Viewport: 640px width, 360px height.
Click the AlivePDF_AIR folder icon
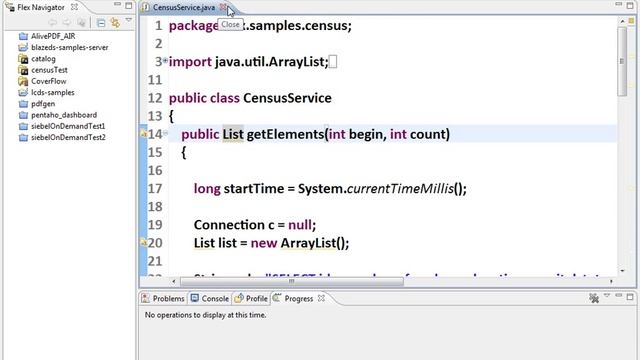tap(23, 36)
